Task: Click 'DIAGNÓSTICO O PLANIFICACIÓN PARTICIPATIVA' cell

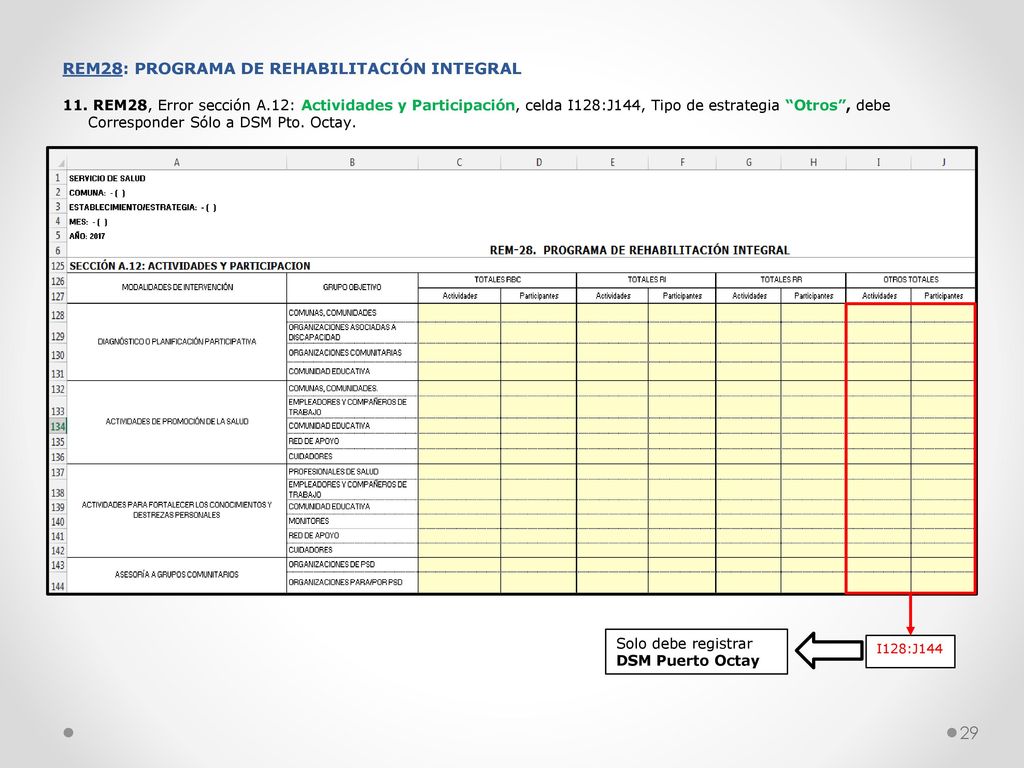Action: point(177,342)
